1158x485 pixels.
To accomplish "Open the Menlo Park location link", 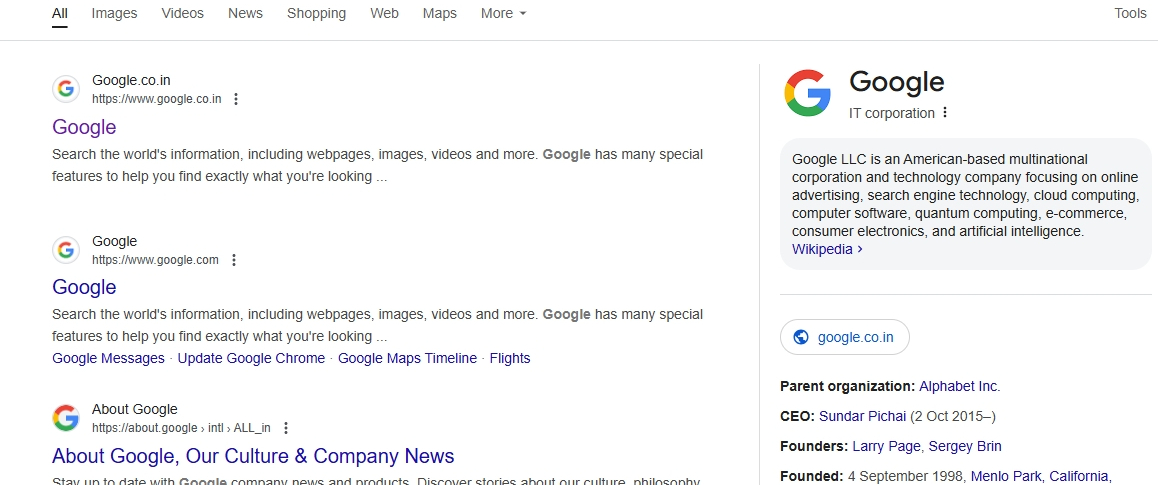I will point(1004,476).
